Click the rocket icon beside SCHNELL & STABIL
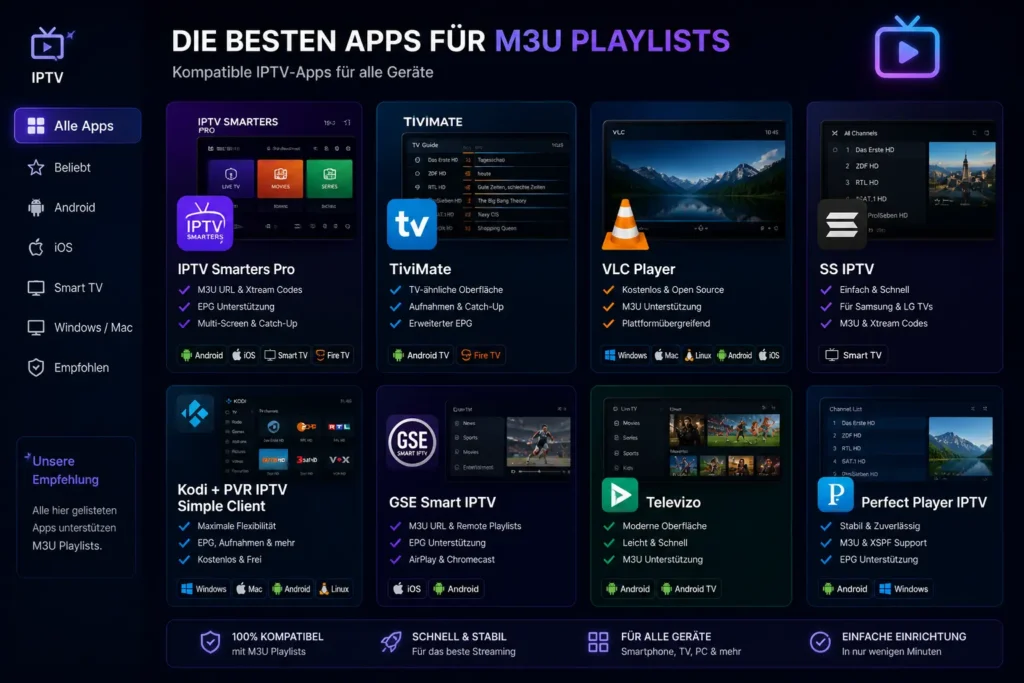Viewport: 1024px width, 683px height. click(391, 643)
